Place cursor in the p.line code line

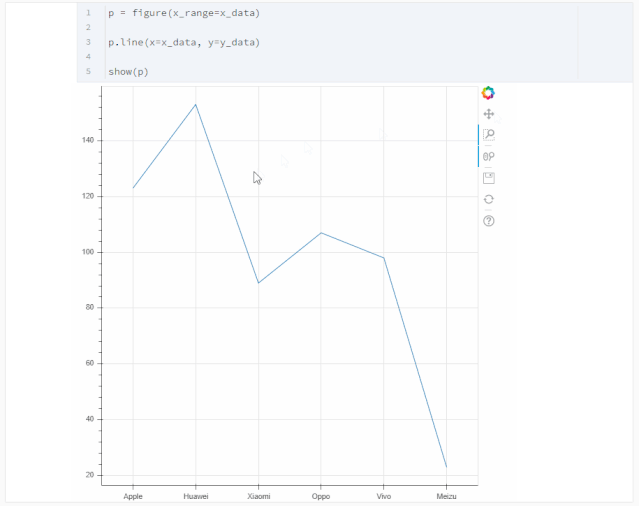pyautogui.click(x=184, y=42)
